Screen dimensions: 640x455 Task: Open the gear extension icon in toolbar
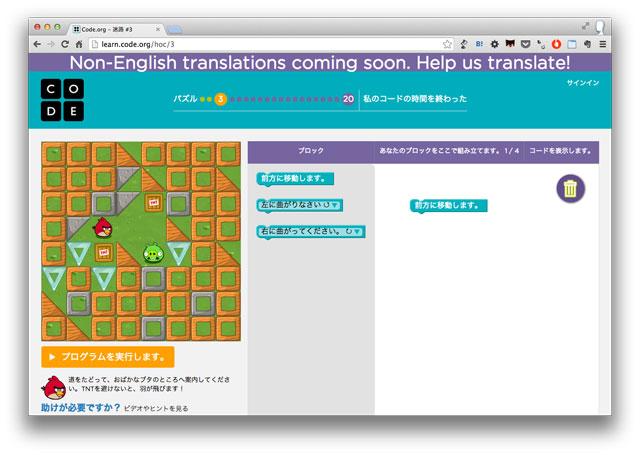494,44
